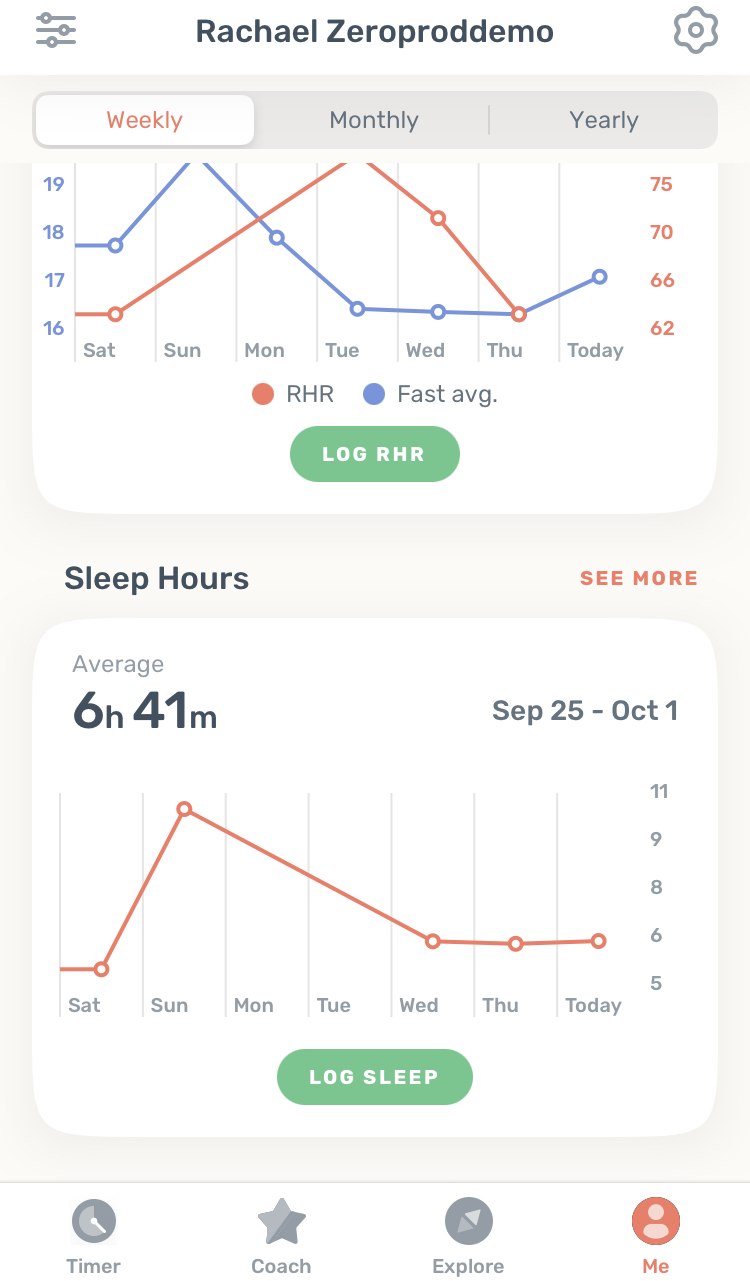Select the Me profile icon
Image resolution: width=750 pixels, height=1281 pixels.
(x=656, y=1221)
